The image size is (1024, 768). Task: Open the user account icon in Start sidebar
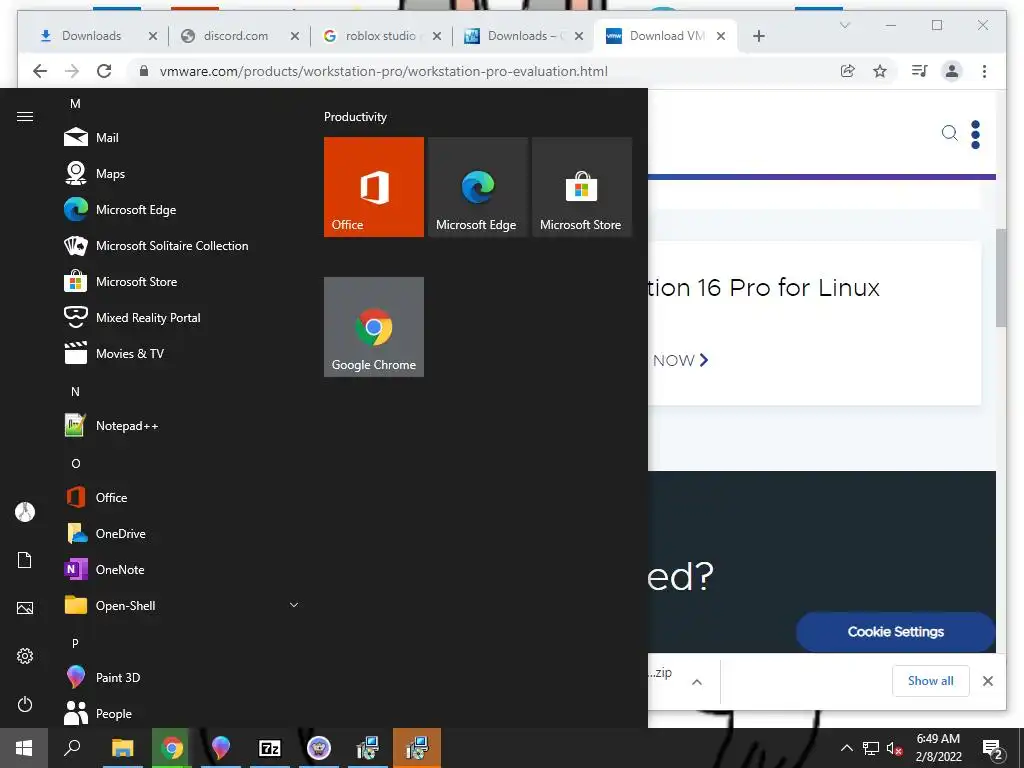(25, 512)
